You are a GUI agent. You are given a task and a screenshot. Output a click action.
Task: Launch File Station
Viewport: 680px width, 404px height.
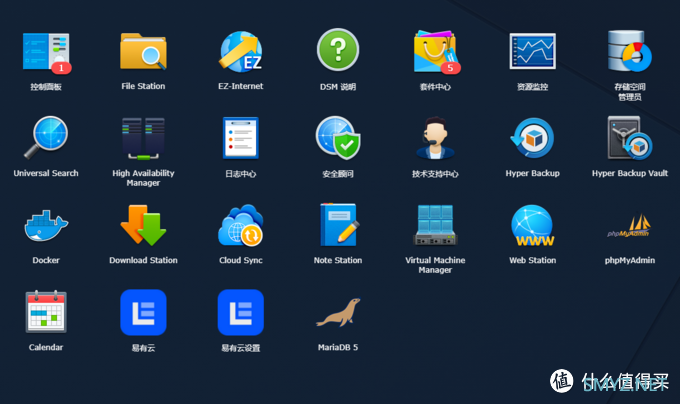(x=143, y=52)
